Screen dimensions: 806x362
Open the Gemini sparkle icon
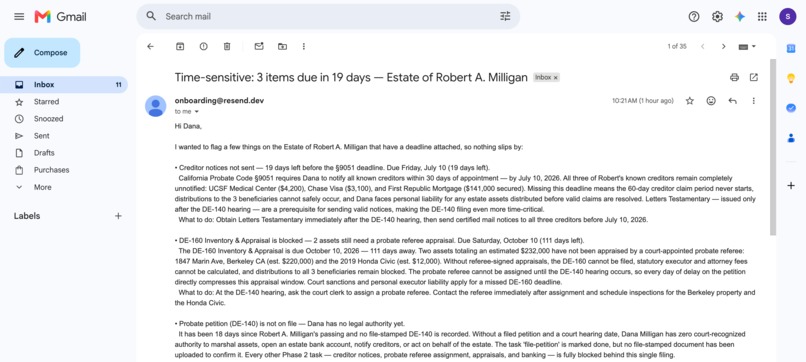(740, 16)
